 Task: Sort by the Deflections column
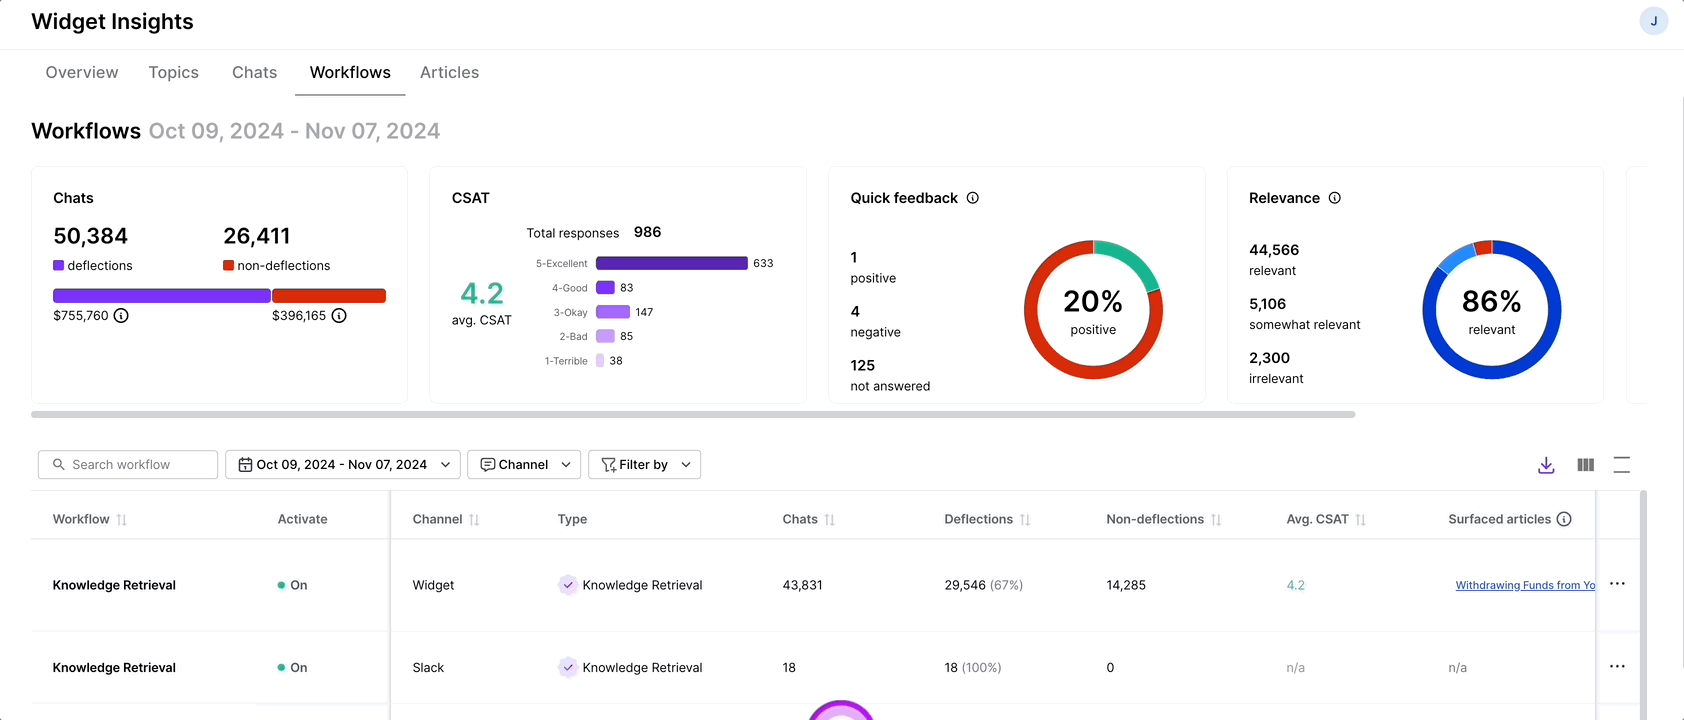click(x=1024, y=520)
